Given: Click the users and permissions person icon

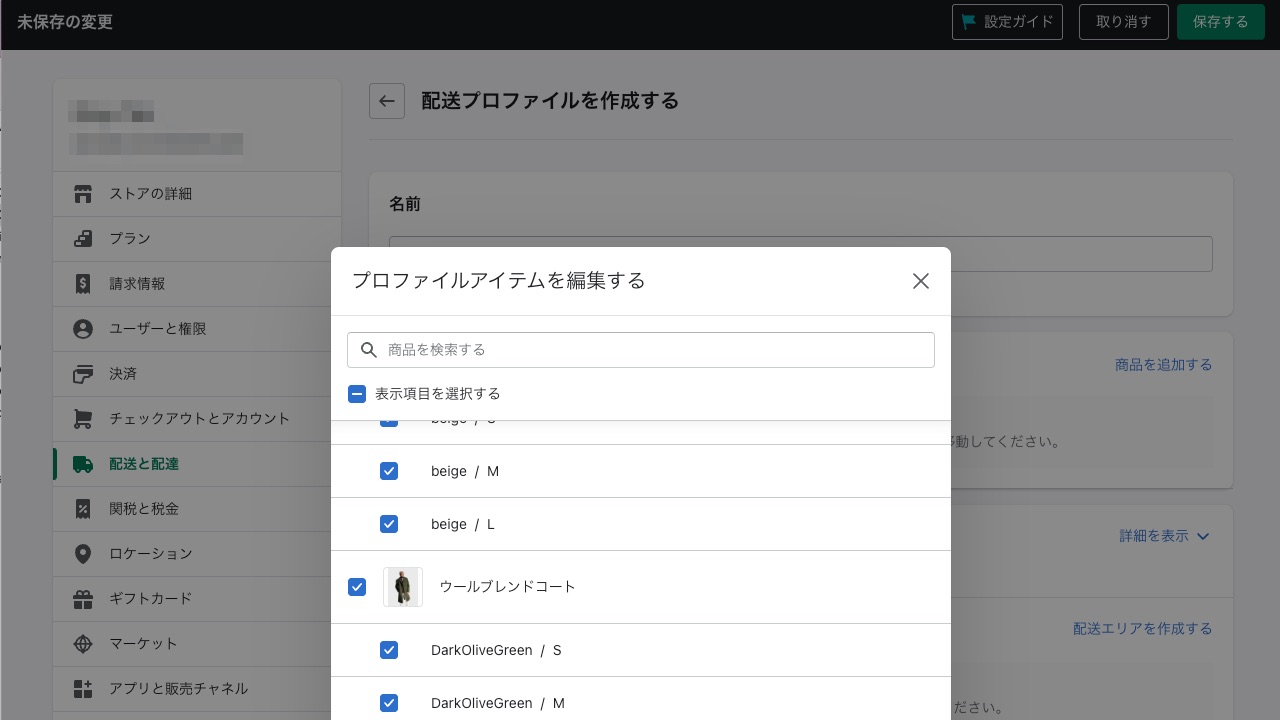Looking at the screenshot, I should coord(83,329).
